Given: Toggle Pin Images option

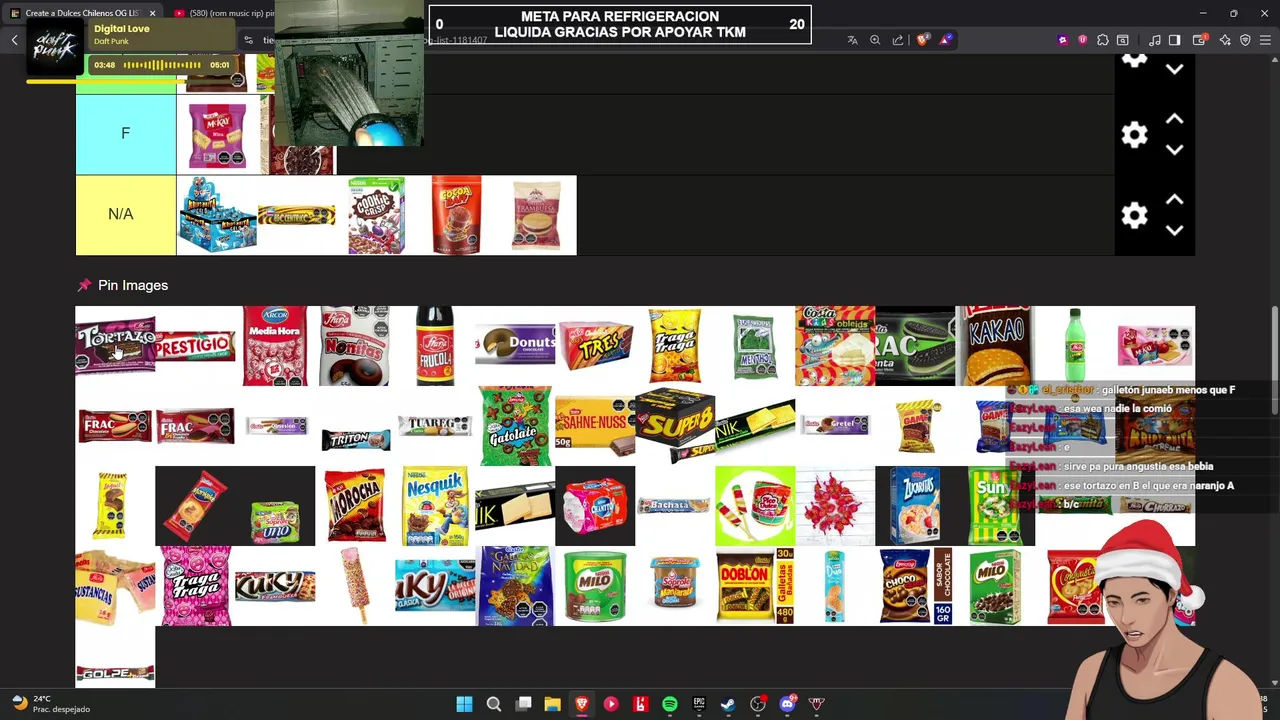Looking at the screenshot, I should 122,285.
